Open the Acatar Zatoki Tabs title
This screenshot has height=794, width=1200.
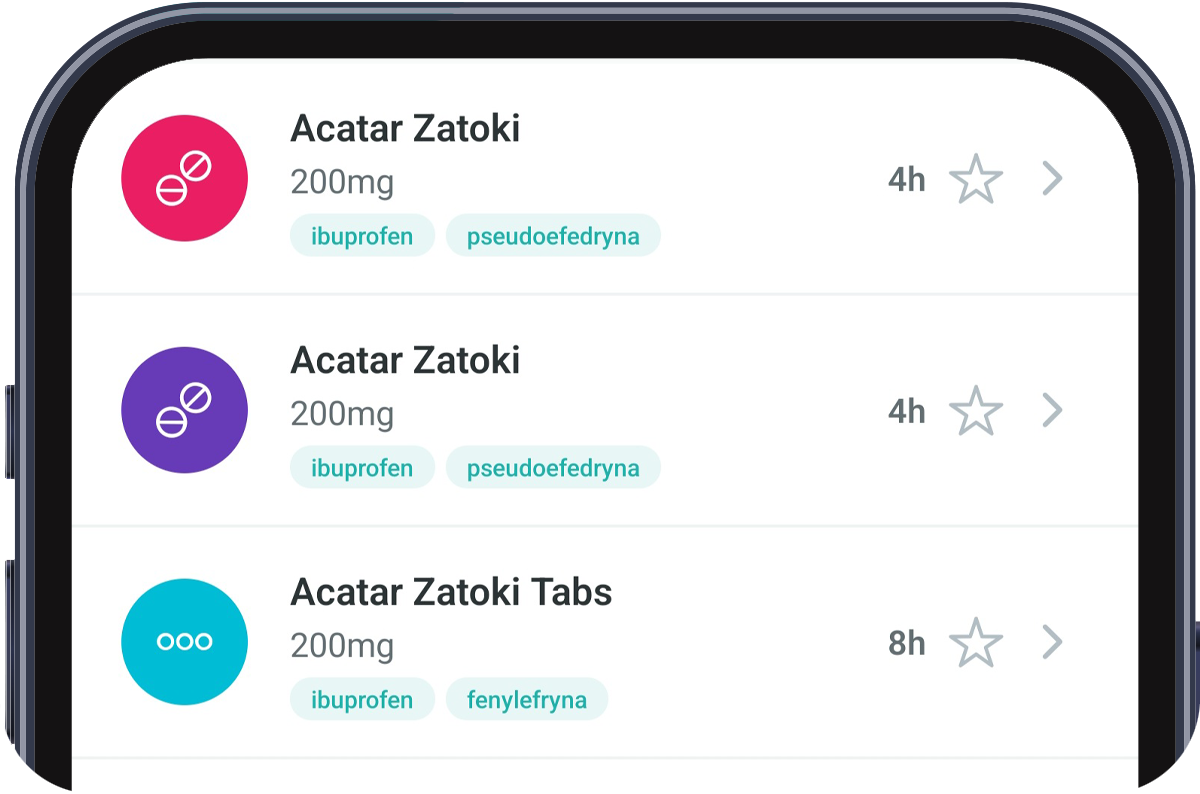[451, 592]
